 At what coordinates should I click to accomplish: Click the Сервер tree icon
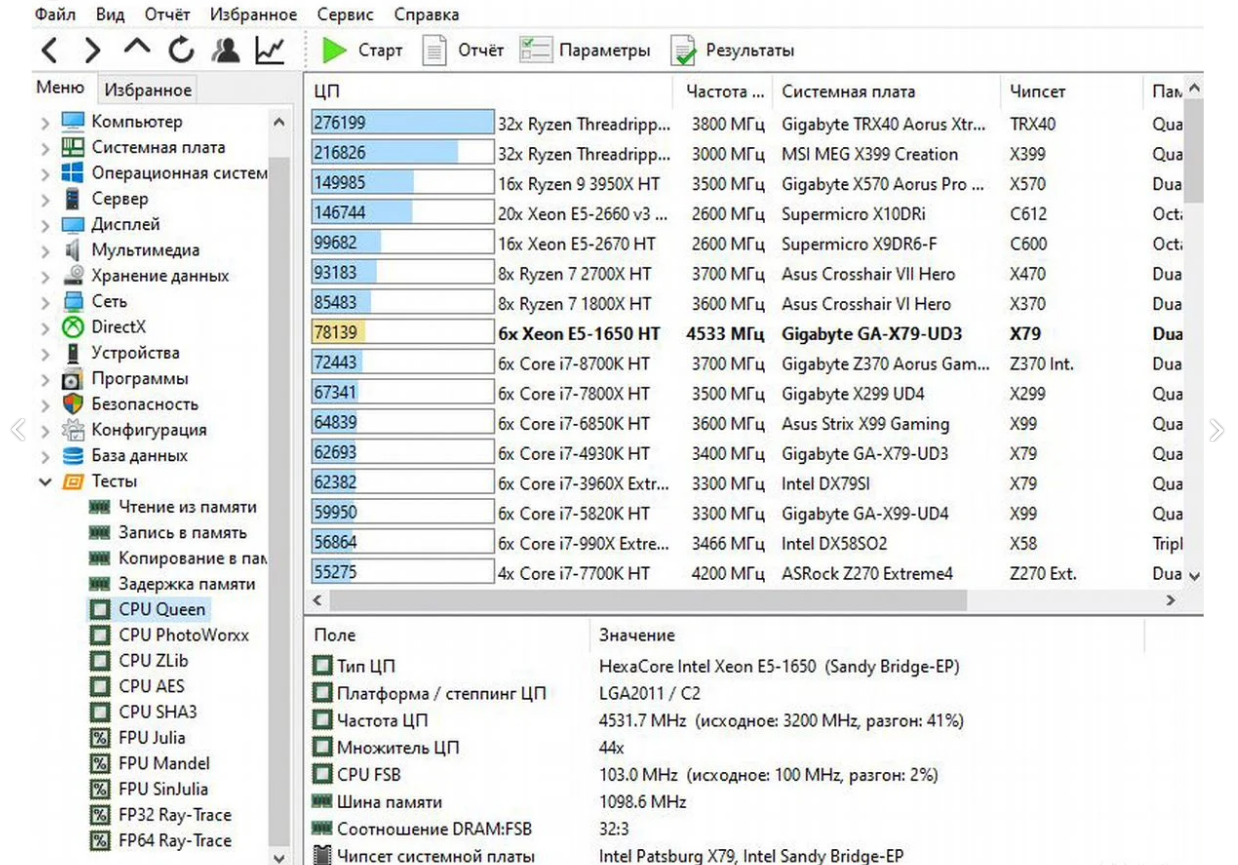click(x=73, y=199)
